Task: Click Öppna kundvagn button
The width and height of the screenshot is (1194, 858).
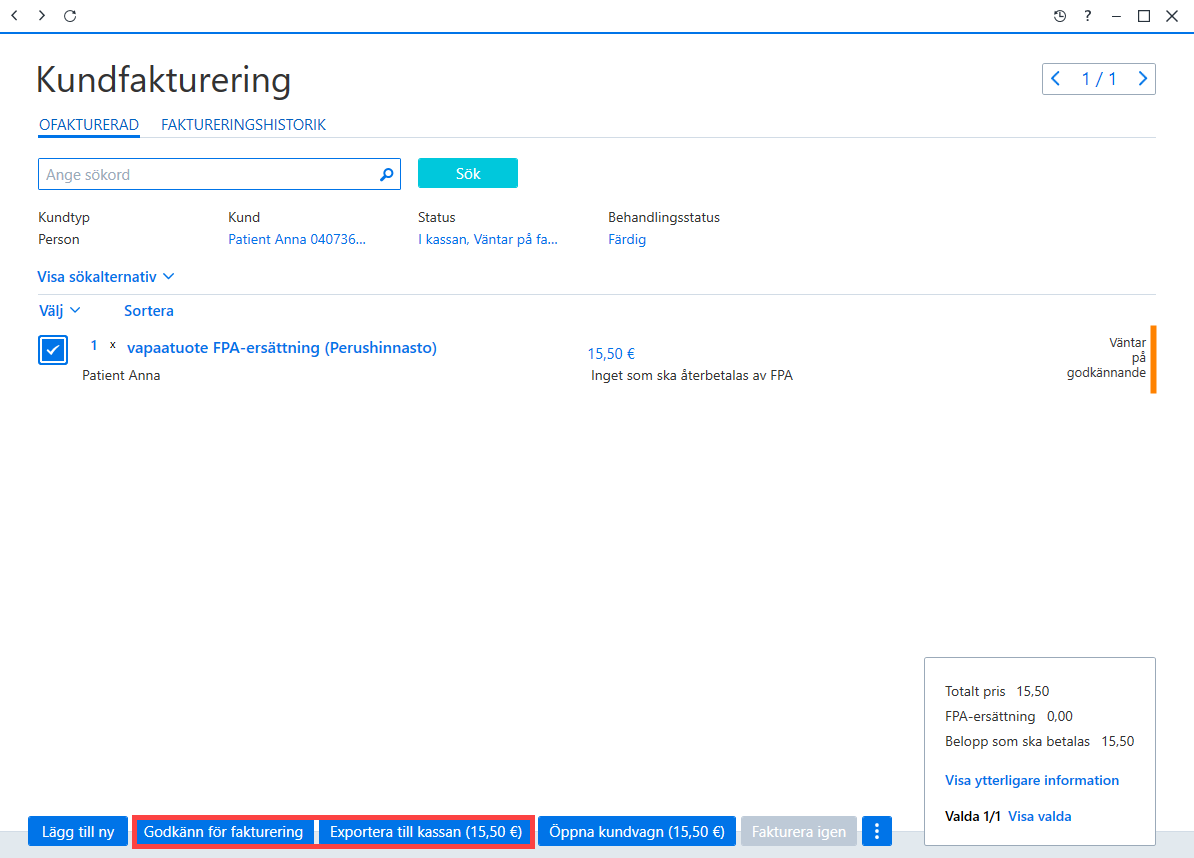Action: point(637,831)
